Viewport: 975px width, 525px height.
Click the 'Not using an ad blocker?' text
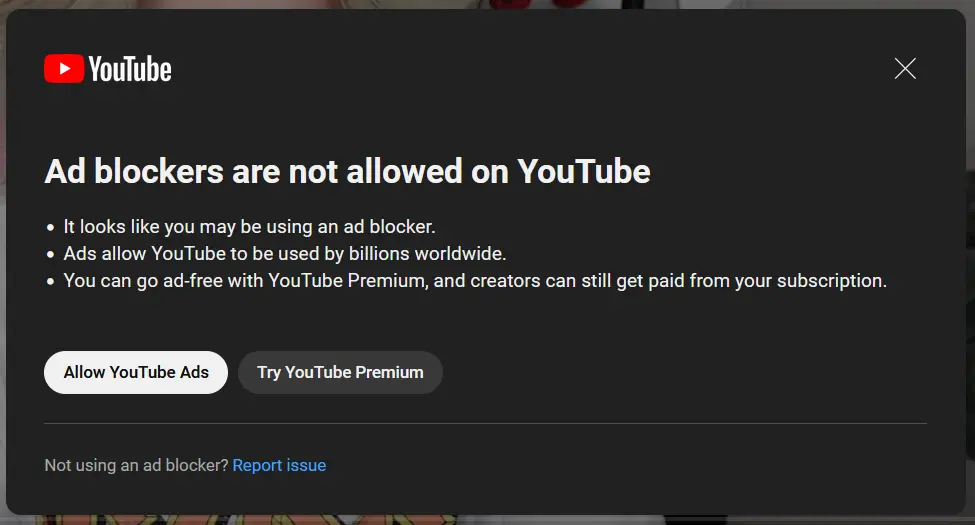136,465
